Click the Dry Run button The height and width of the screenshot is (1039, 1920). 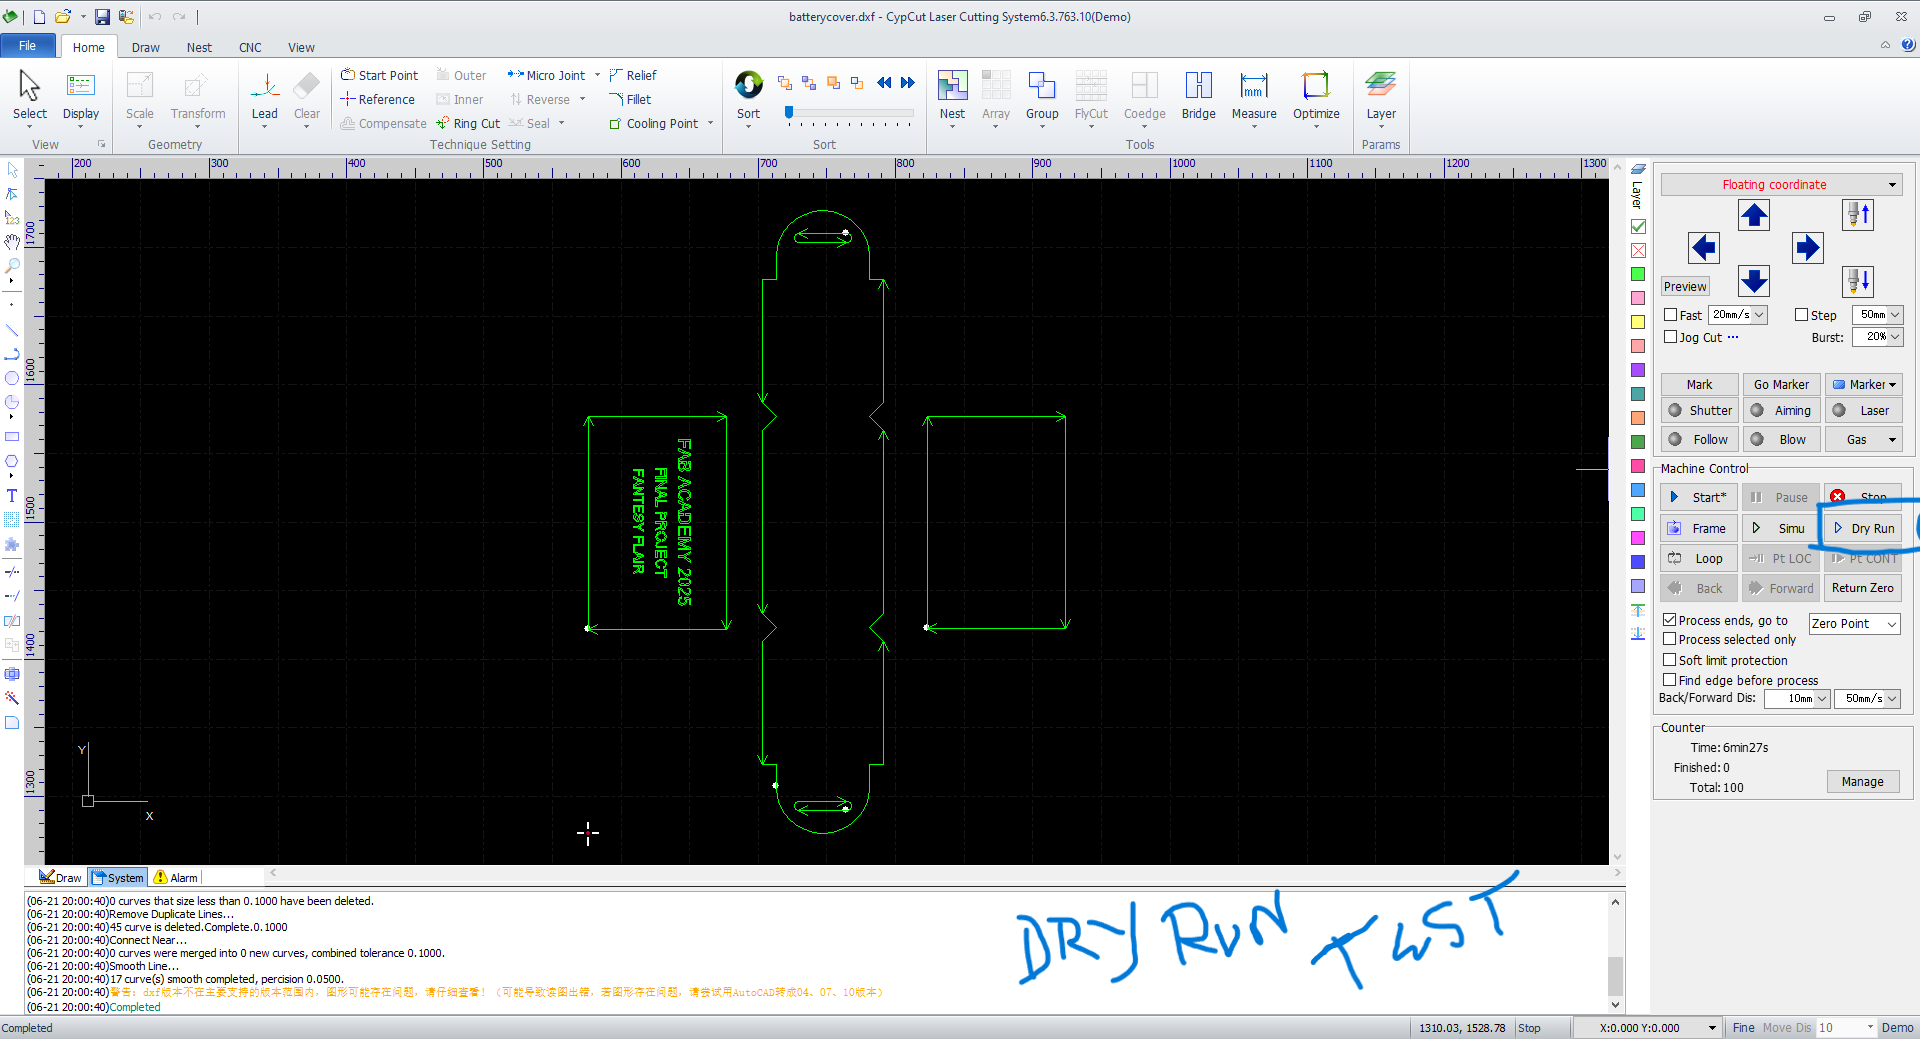(1863, 528)
